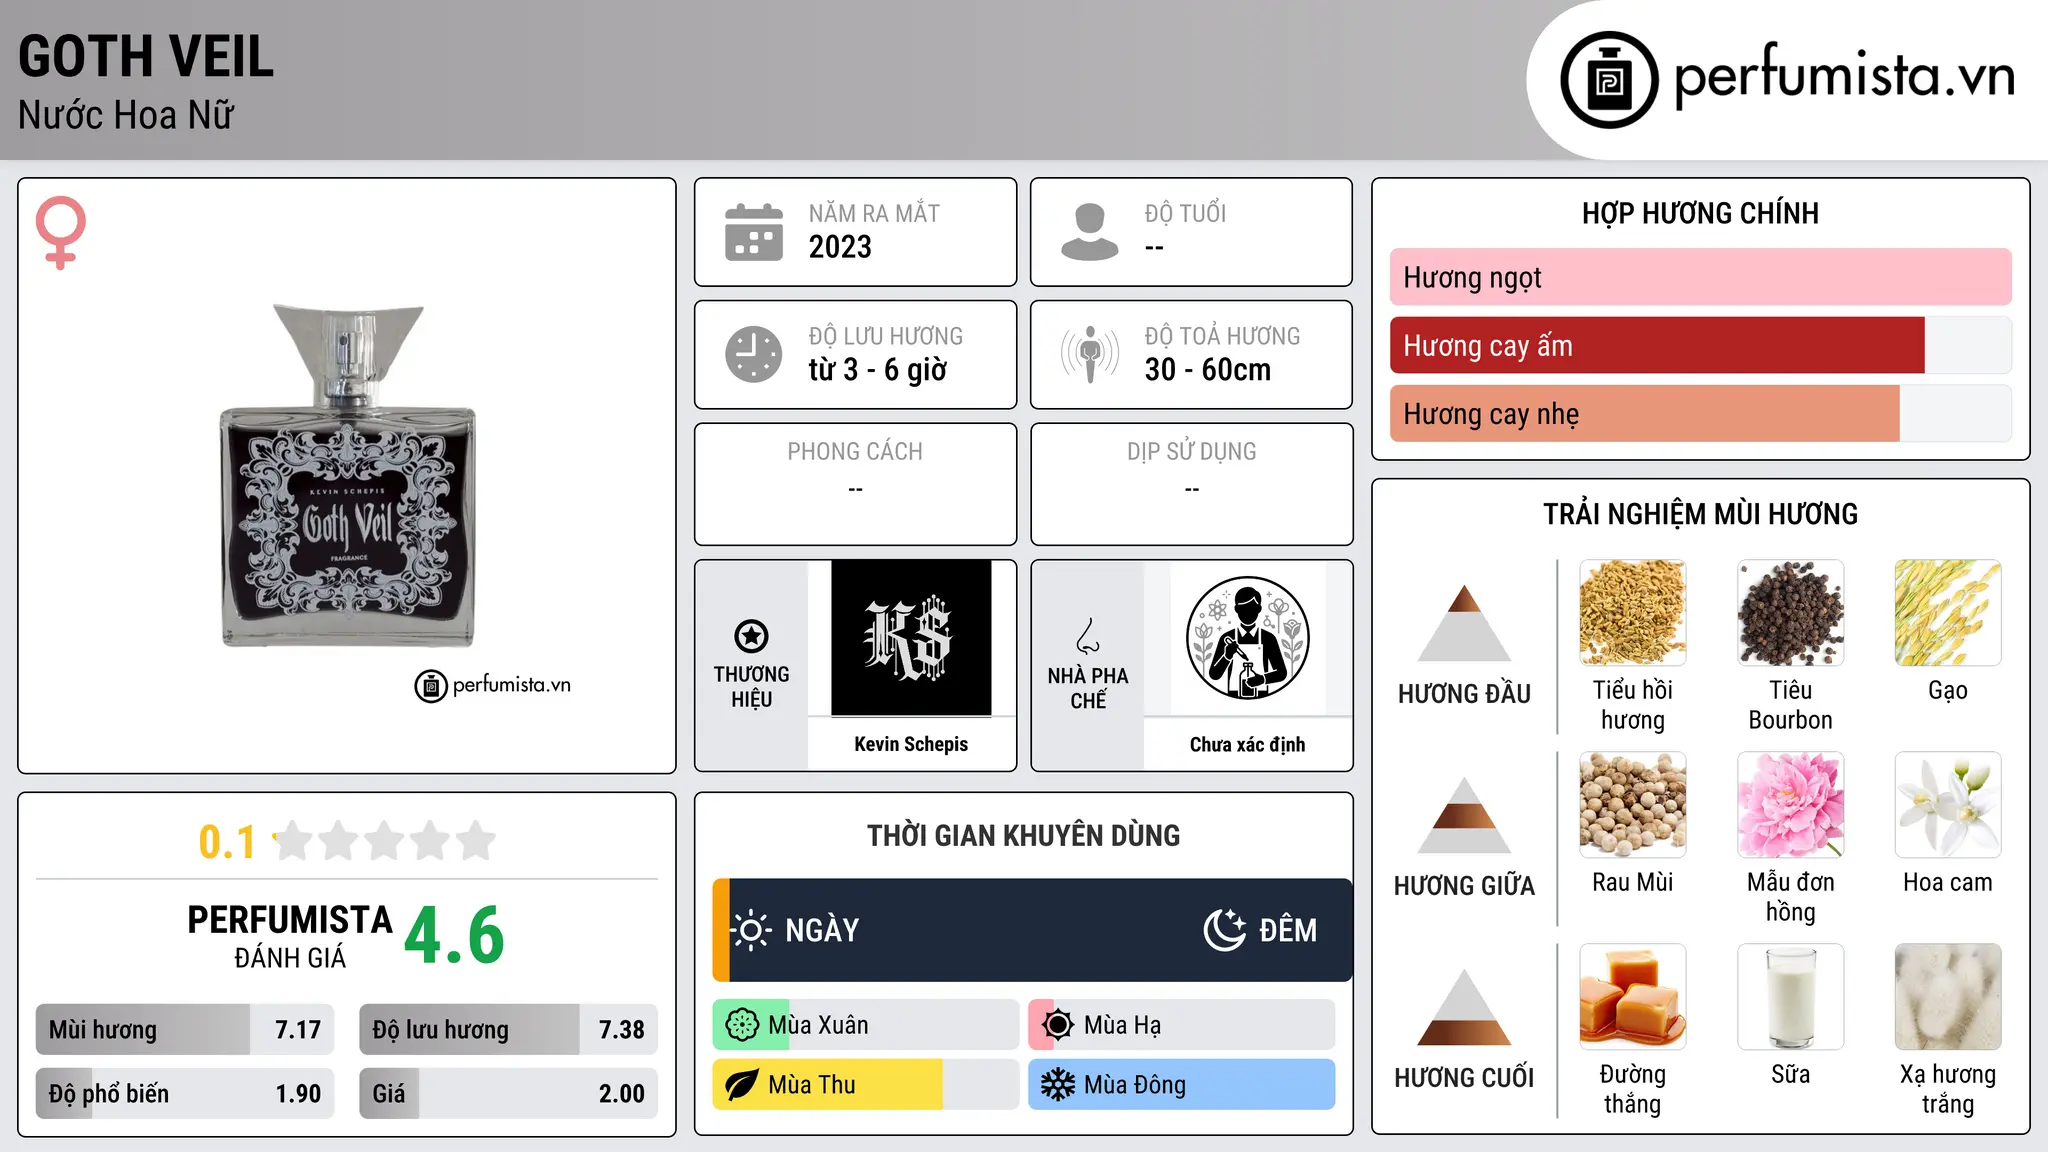Click the projection value 30 - 60cm

[x=1208, y=370]
